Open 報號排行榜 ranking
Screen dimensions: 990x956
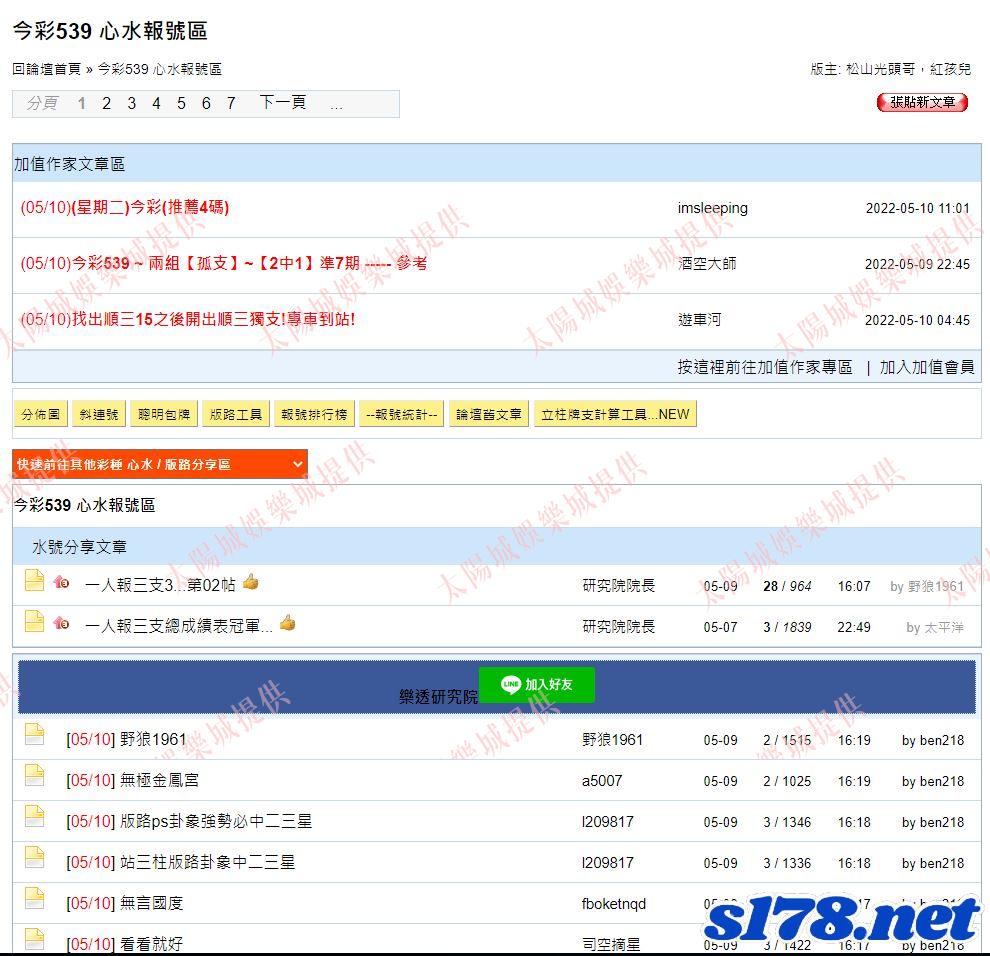(x=314, y=414)
